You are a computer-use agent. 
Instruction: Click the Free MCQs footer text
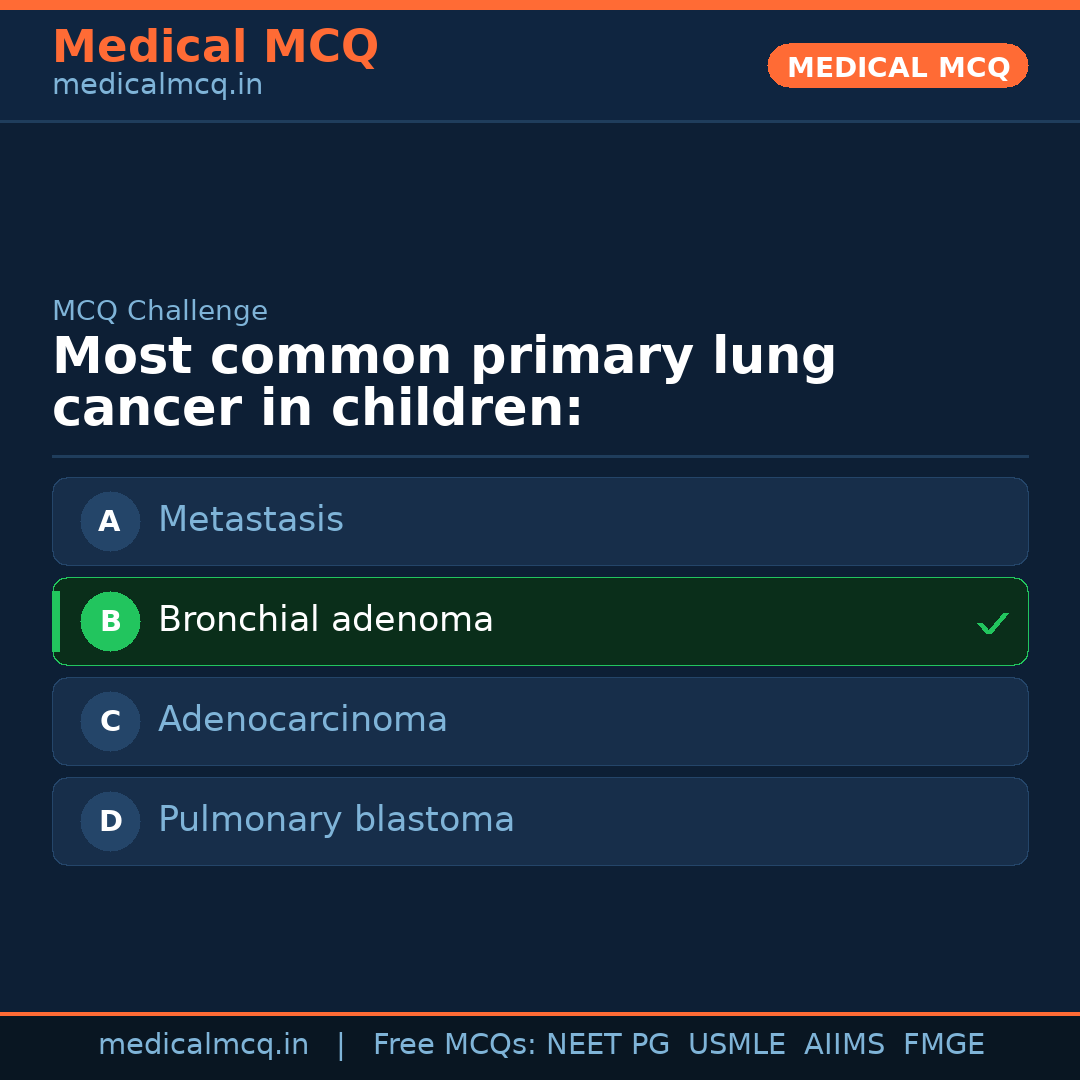coord(455,1045)
